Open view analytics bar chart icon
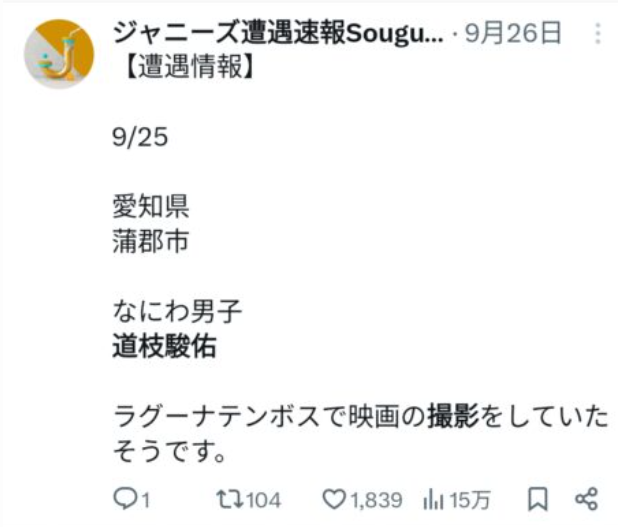 [434, 499]
